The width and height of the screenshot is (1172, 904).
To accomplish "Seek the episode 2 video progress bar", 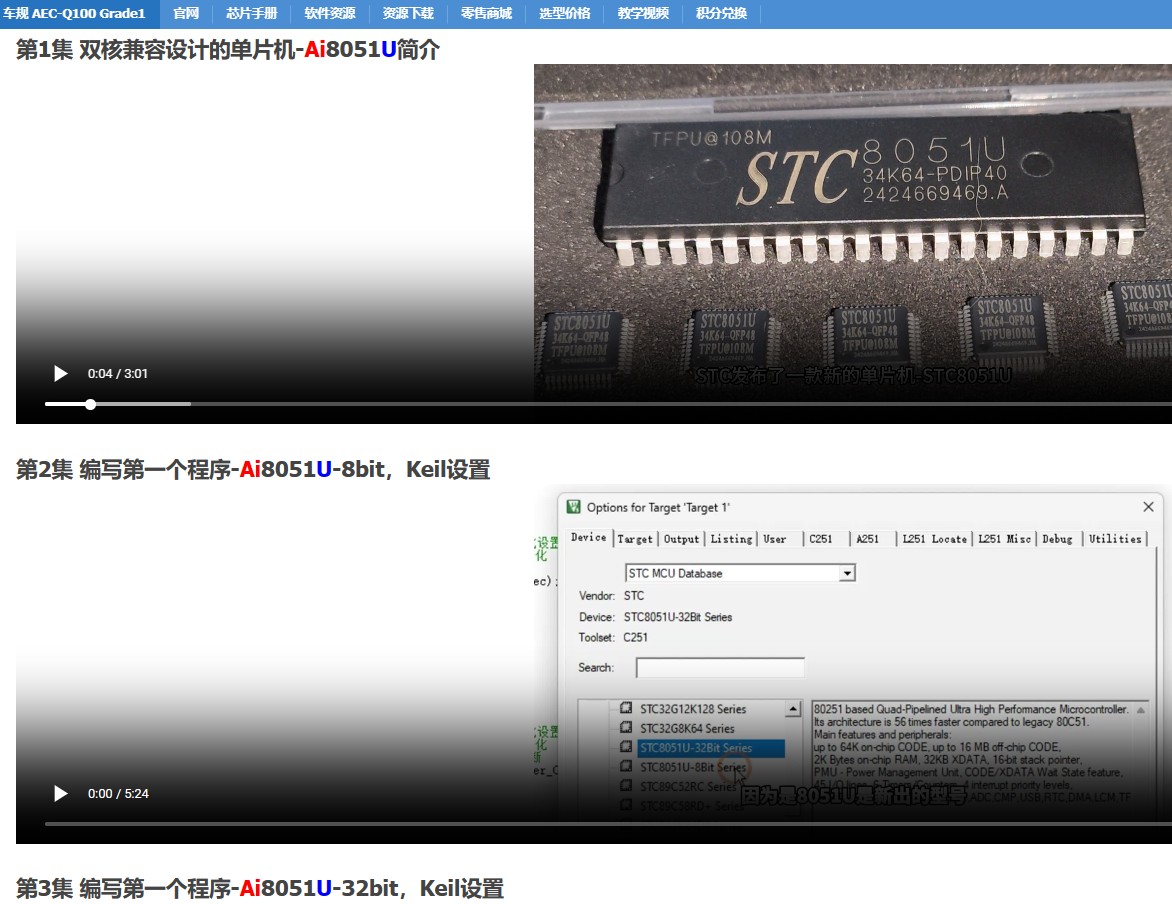I will pyautogui.click(x=608, y=824).
